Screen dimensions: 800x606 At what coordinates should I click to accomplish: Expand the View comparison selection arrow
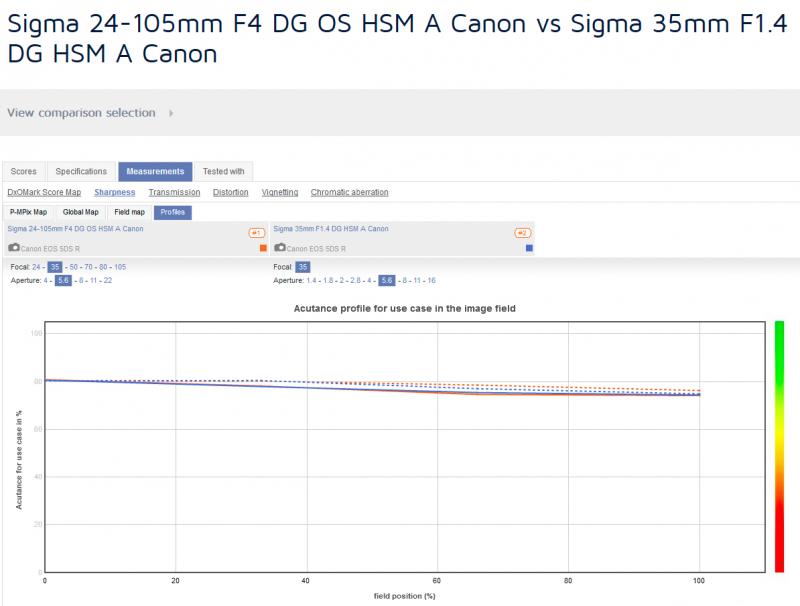[171, 113]
